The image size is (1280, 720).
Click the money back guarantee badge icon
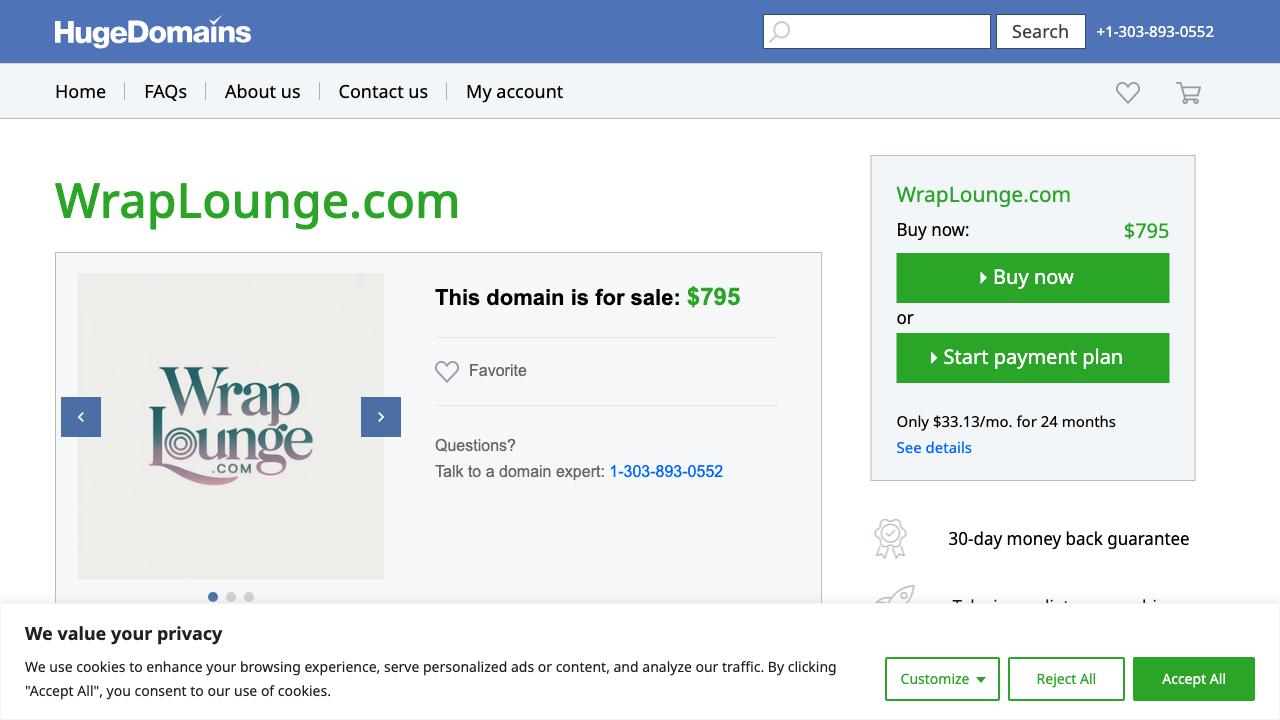coord(890,538)
